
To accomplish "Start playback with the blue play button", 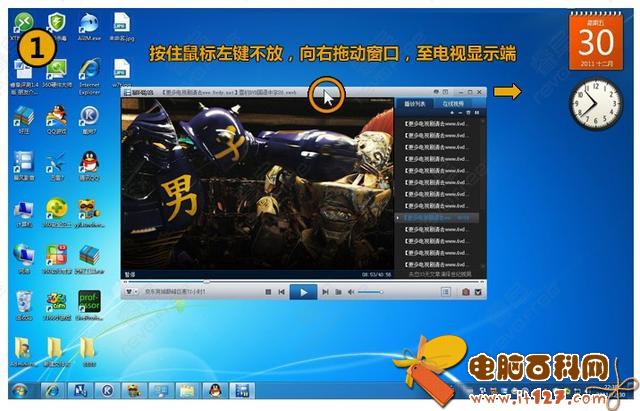I will 303,292.
